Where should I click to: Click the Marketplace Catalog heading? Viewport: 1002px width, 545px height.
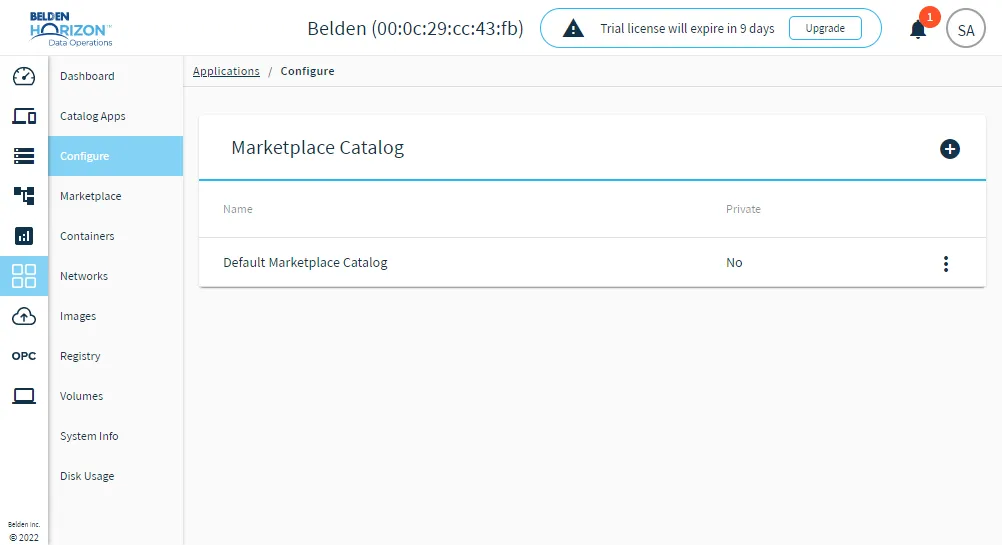click(x=318, y=148)
